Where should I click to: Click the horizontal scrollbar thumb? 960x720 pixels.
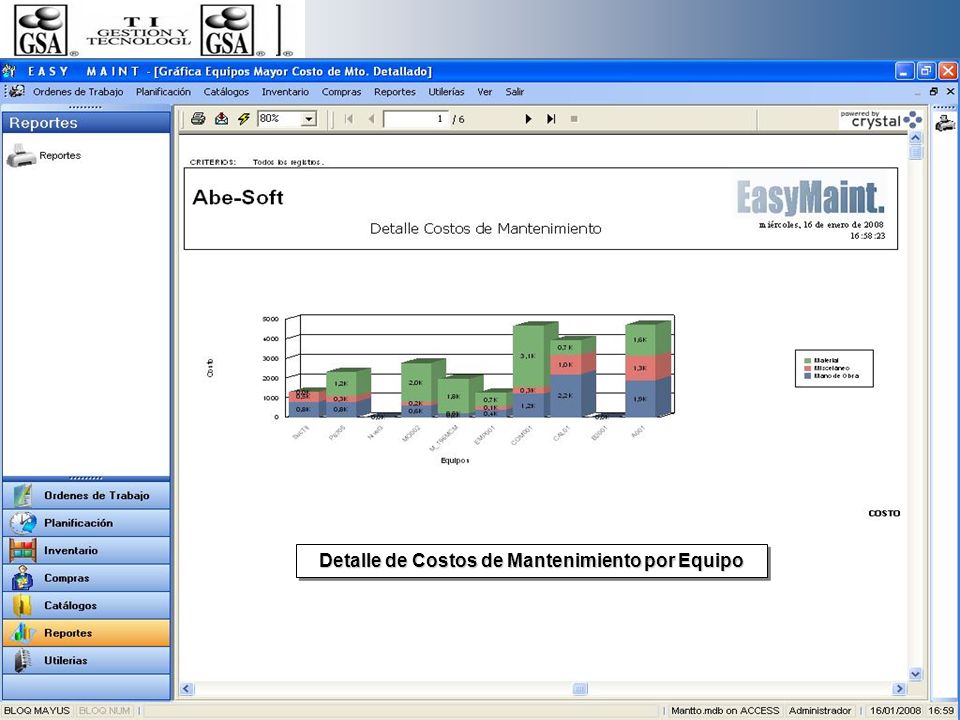(x=580, y=689)
